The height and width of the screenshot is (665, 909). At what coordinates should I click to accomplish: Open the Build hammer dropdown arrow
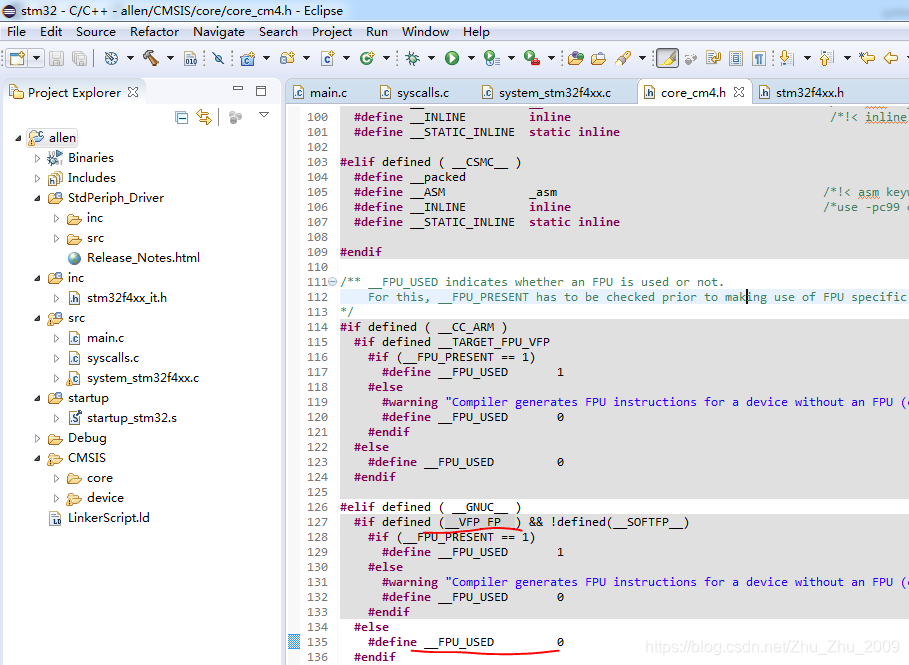[170, 58]
